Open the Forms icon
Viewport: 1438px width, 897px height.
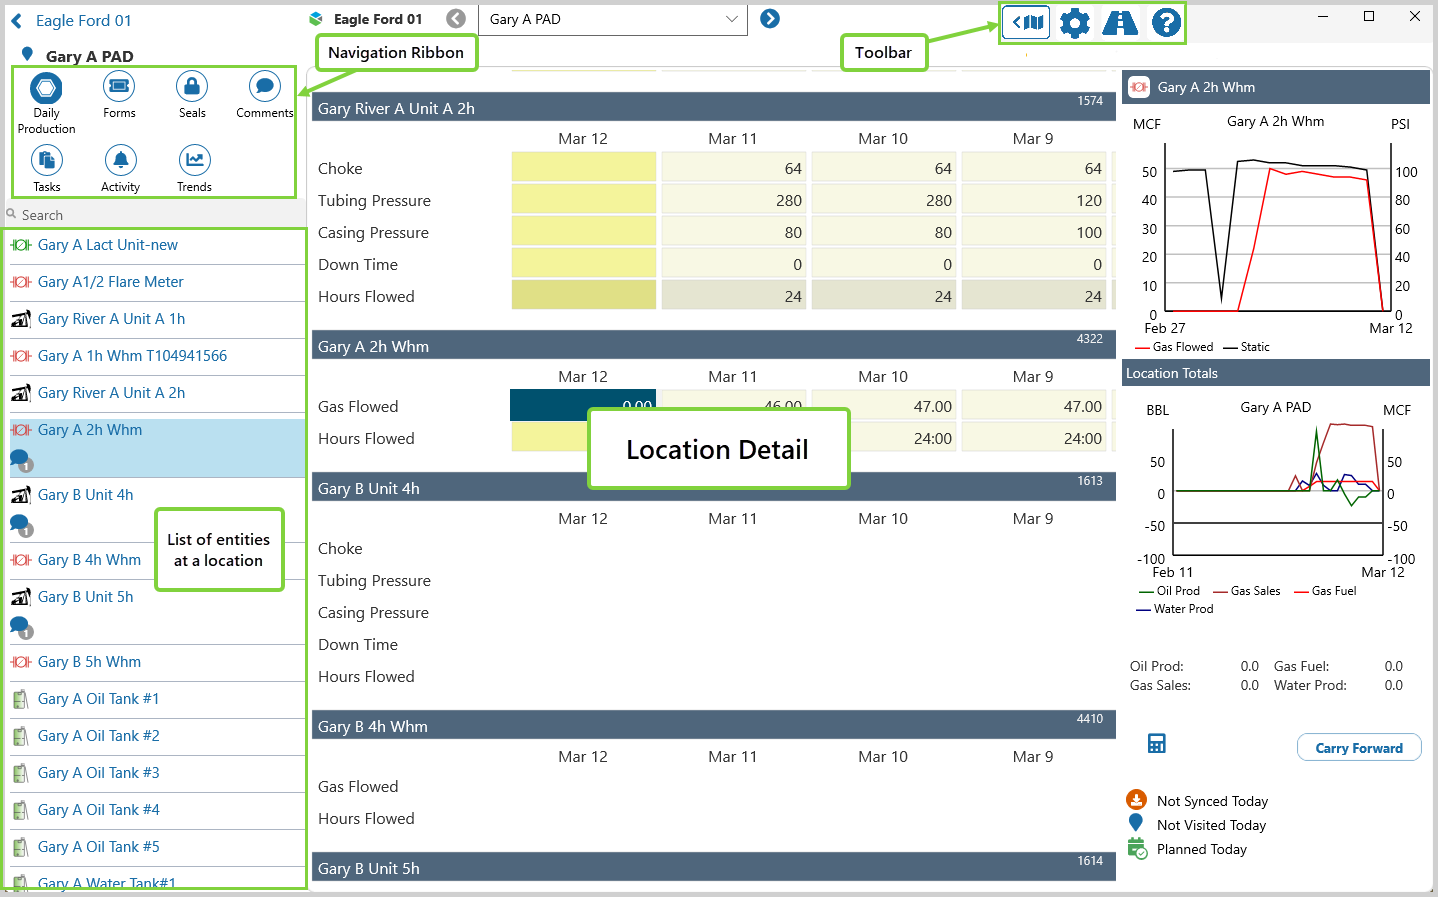pyautogui.click(x=119, y=88)
